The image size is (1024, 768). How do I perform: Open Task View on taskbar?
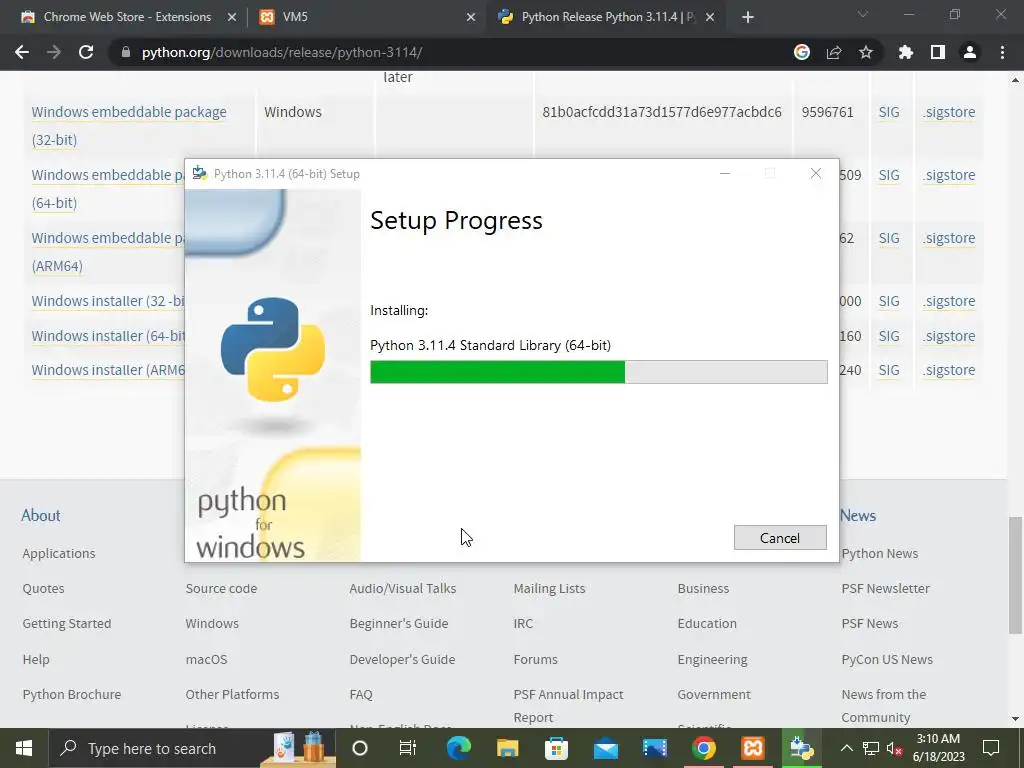(408, 748)
